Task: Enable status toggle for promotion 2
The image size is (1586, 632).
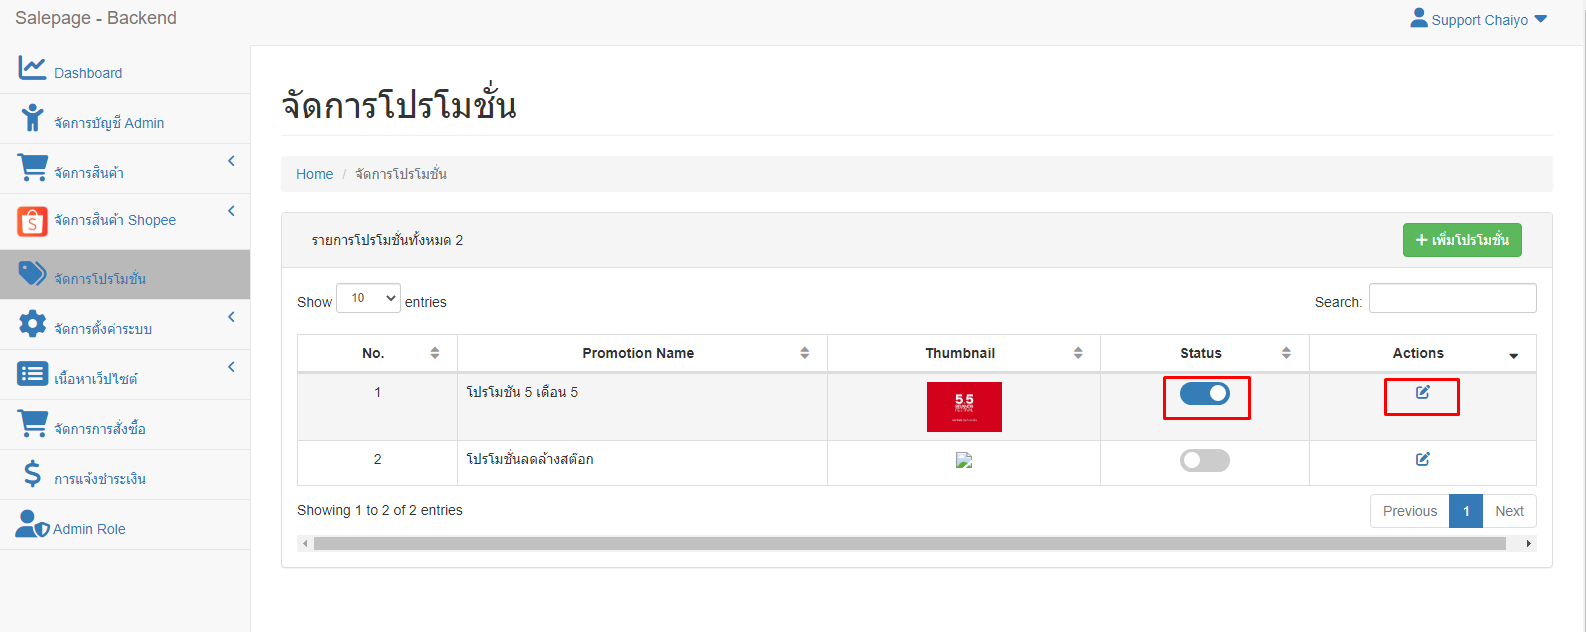Action: click(1204, 460)
